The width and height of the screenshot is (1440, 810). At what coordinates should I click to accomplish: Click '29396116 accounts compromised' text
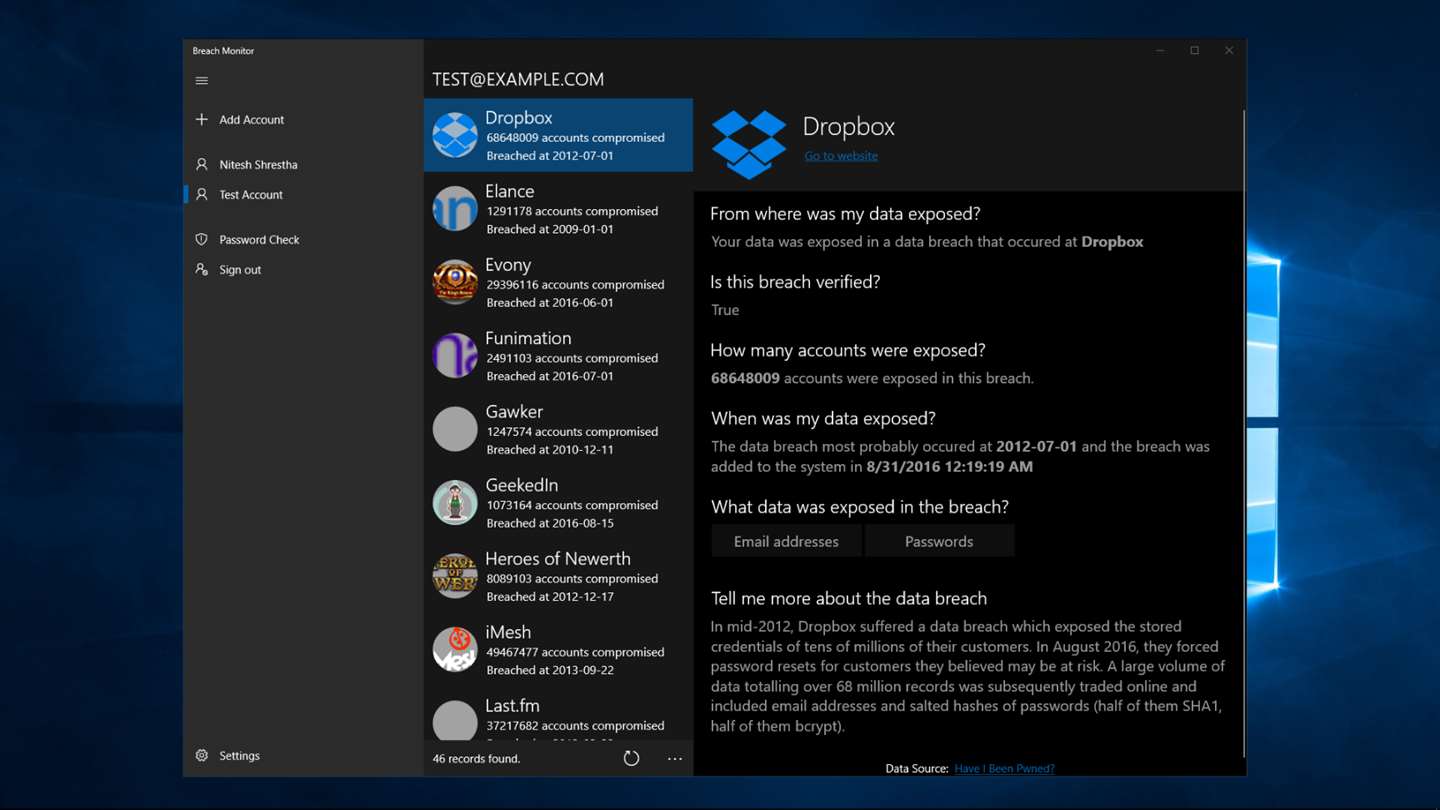(x=575, y=284)
